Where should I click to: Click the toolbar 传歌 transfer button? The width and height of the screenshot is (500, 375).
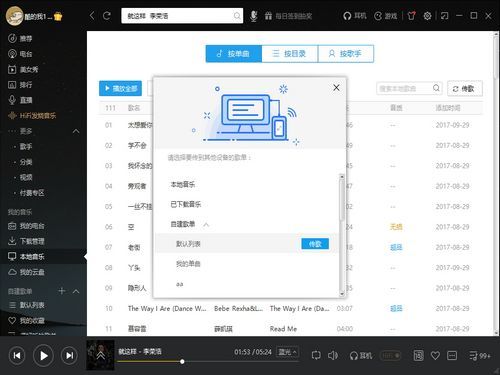[465, 88]
